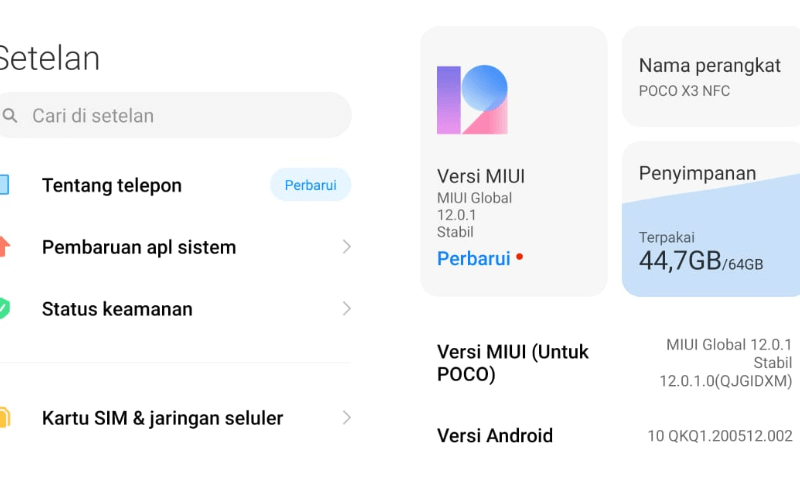Tap the Perbarui pill button
This screenshot has height=488, width=800.
pos(311,185)
